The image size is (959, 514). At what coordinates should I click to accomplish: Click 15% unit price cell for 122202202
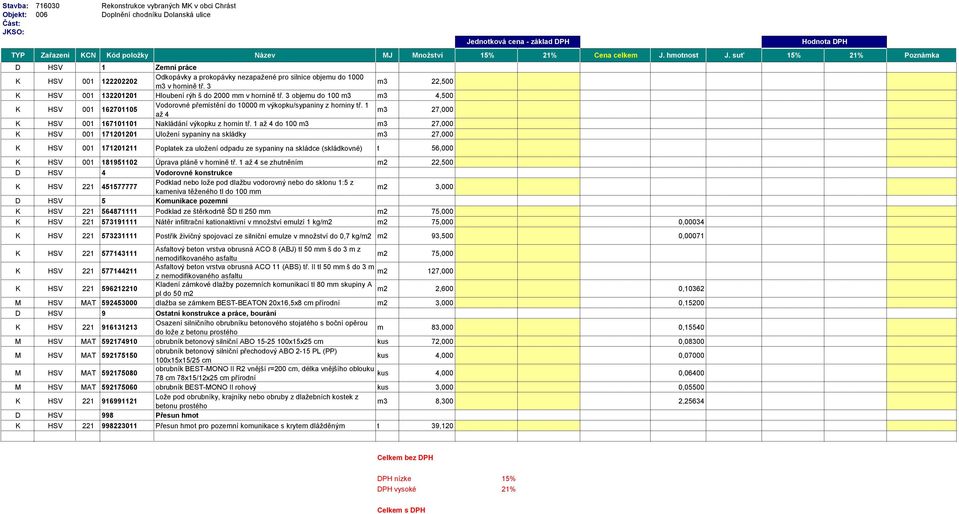[486, 81]
